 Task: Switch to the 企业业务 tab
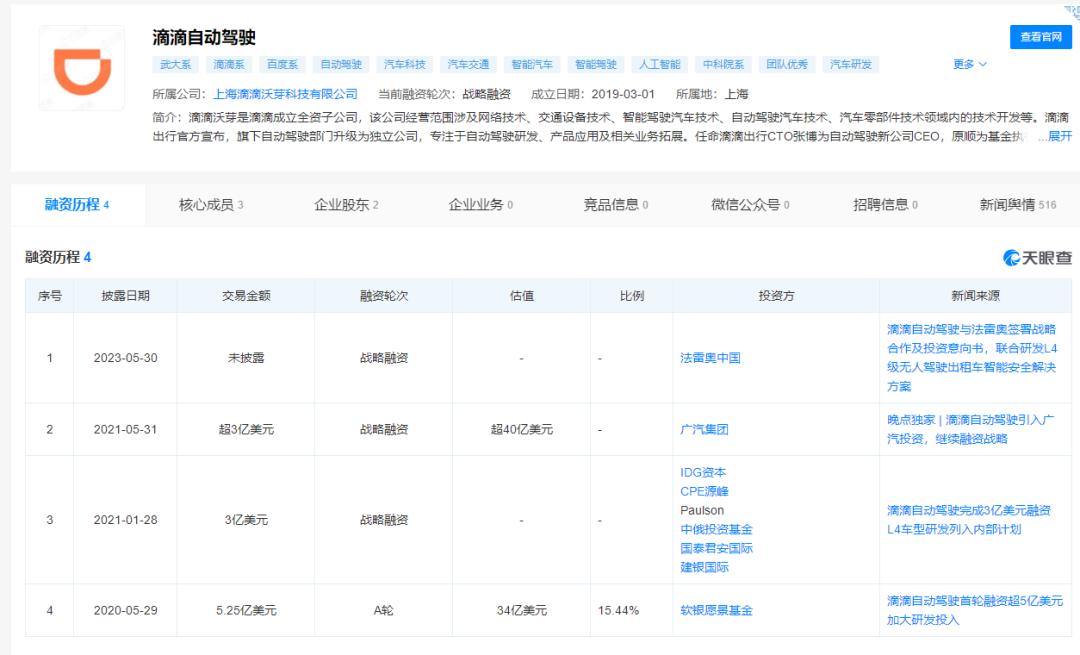pos(481,205)
